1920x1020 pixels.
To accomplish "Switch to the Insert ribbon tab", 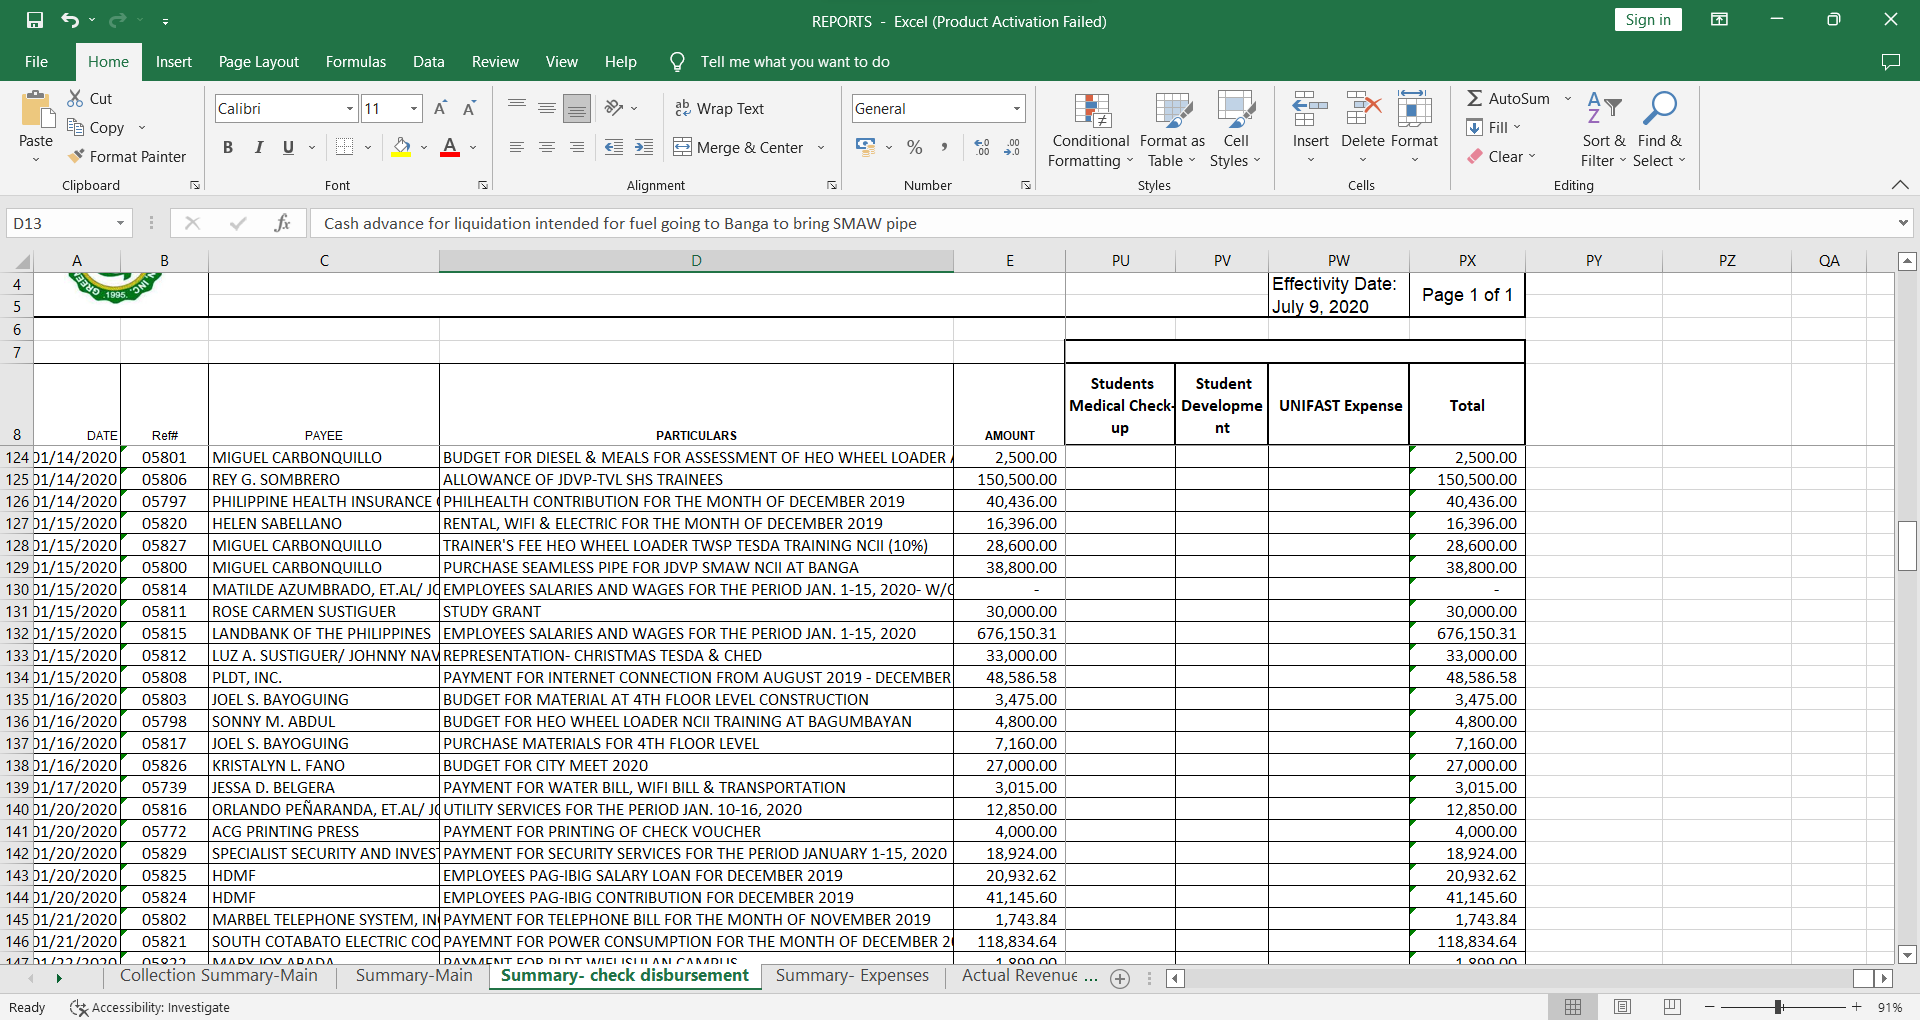I will [x=173, y=61].
